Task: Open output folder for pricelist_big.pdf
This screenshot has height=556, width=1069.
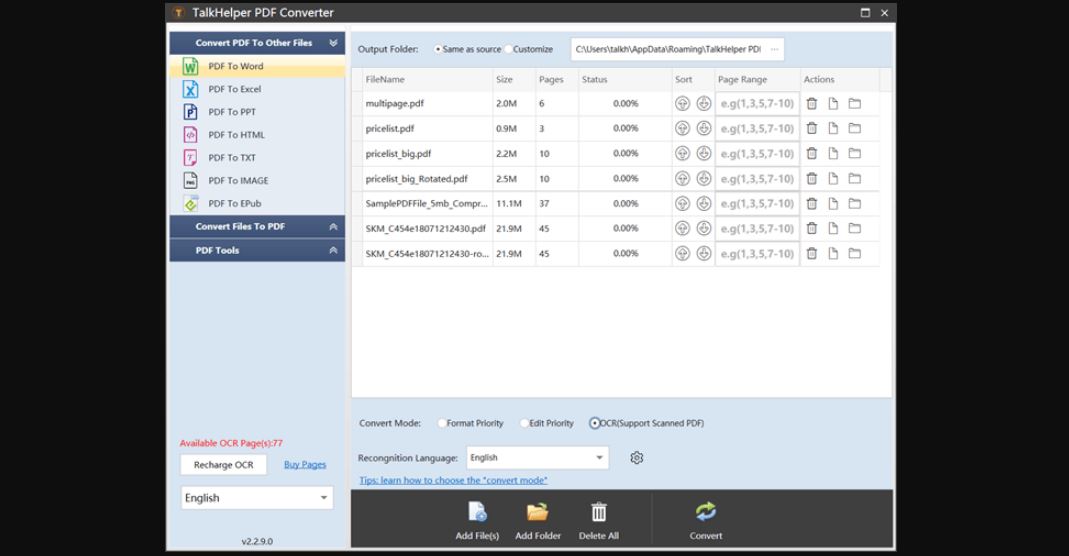Action: (854, 153)
